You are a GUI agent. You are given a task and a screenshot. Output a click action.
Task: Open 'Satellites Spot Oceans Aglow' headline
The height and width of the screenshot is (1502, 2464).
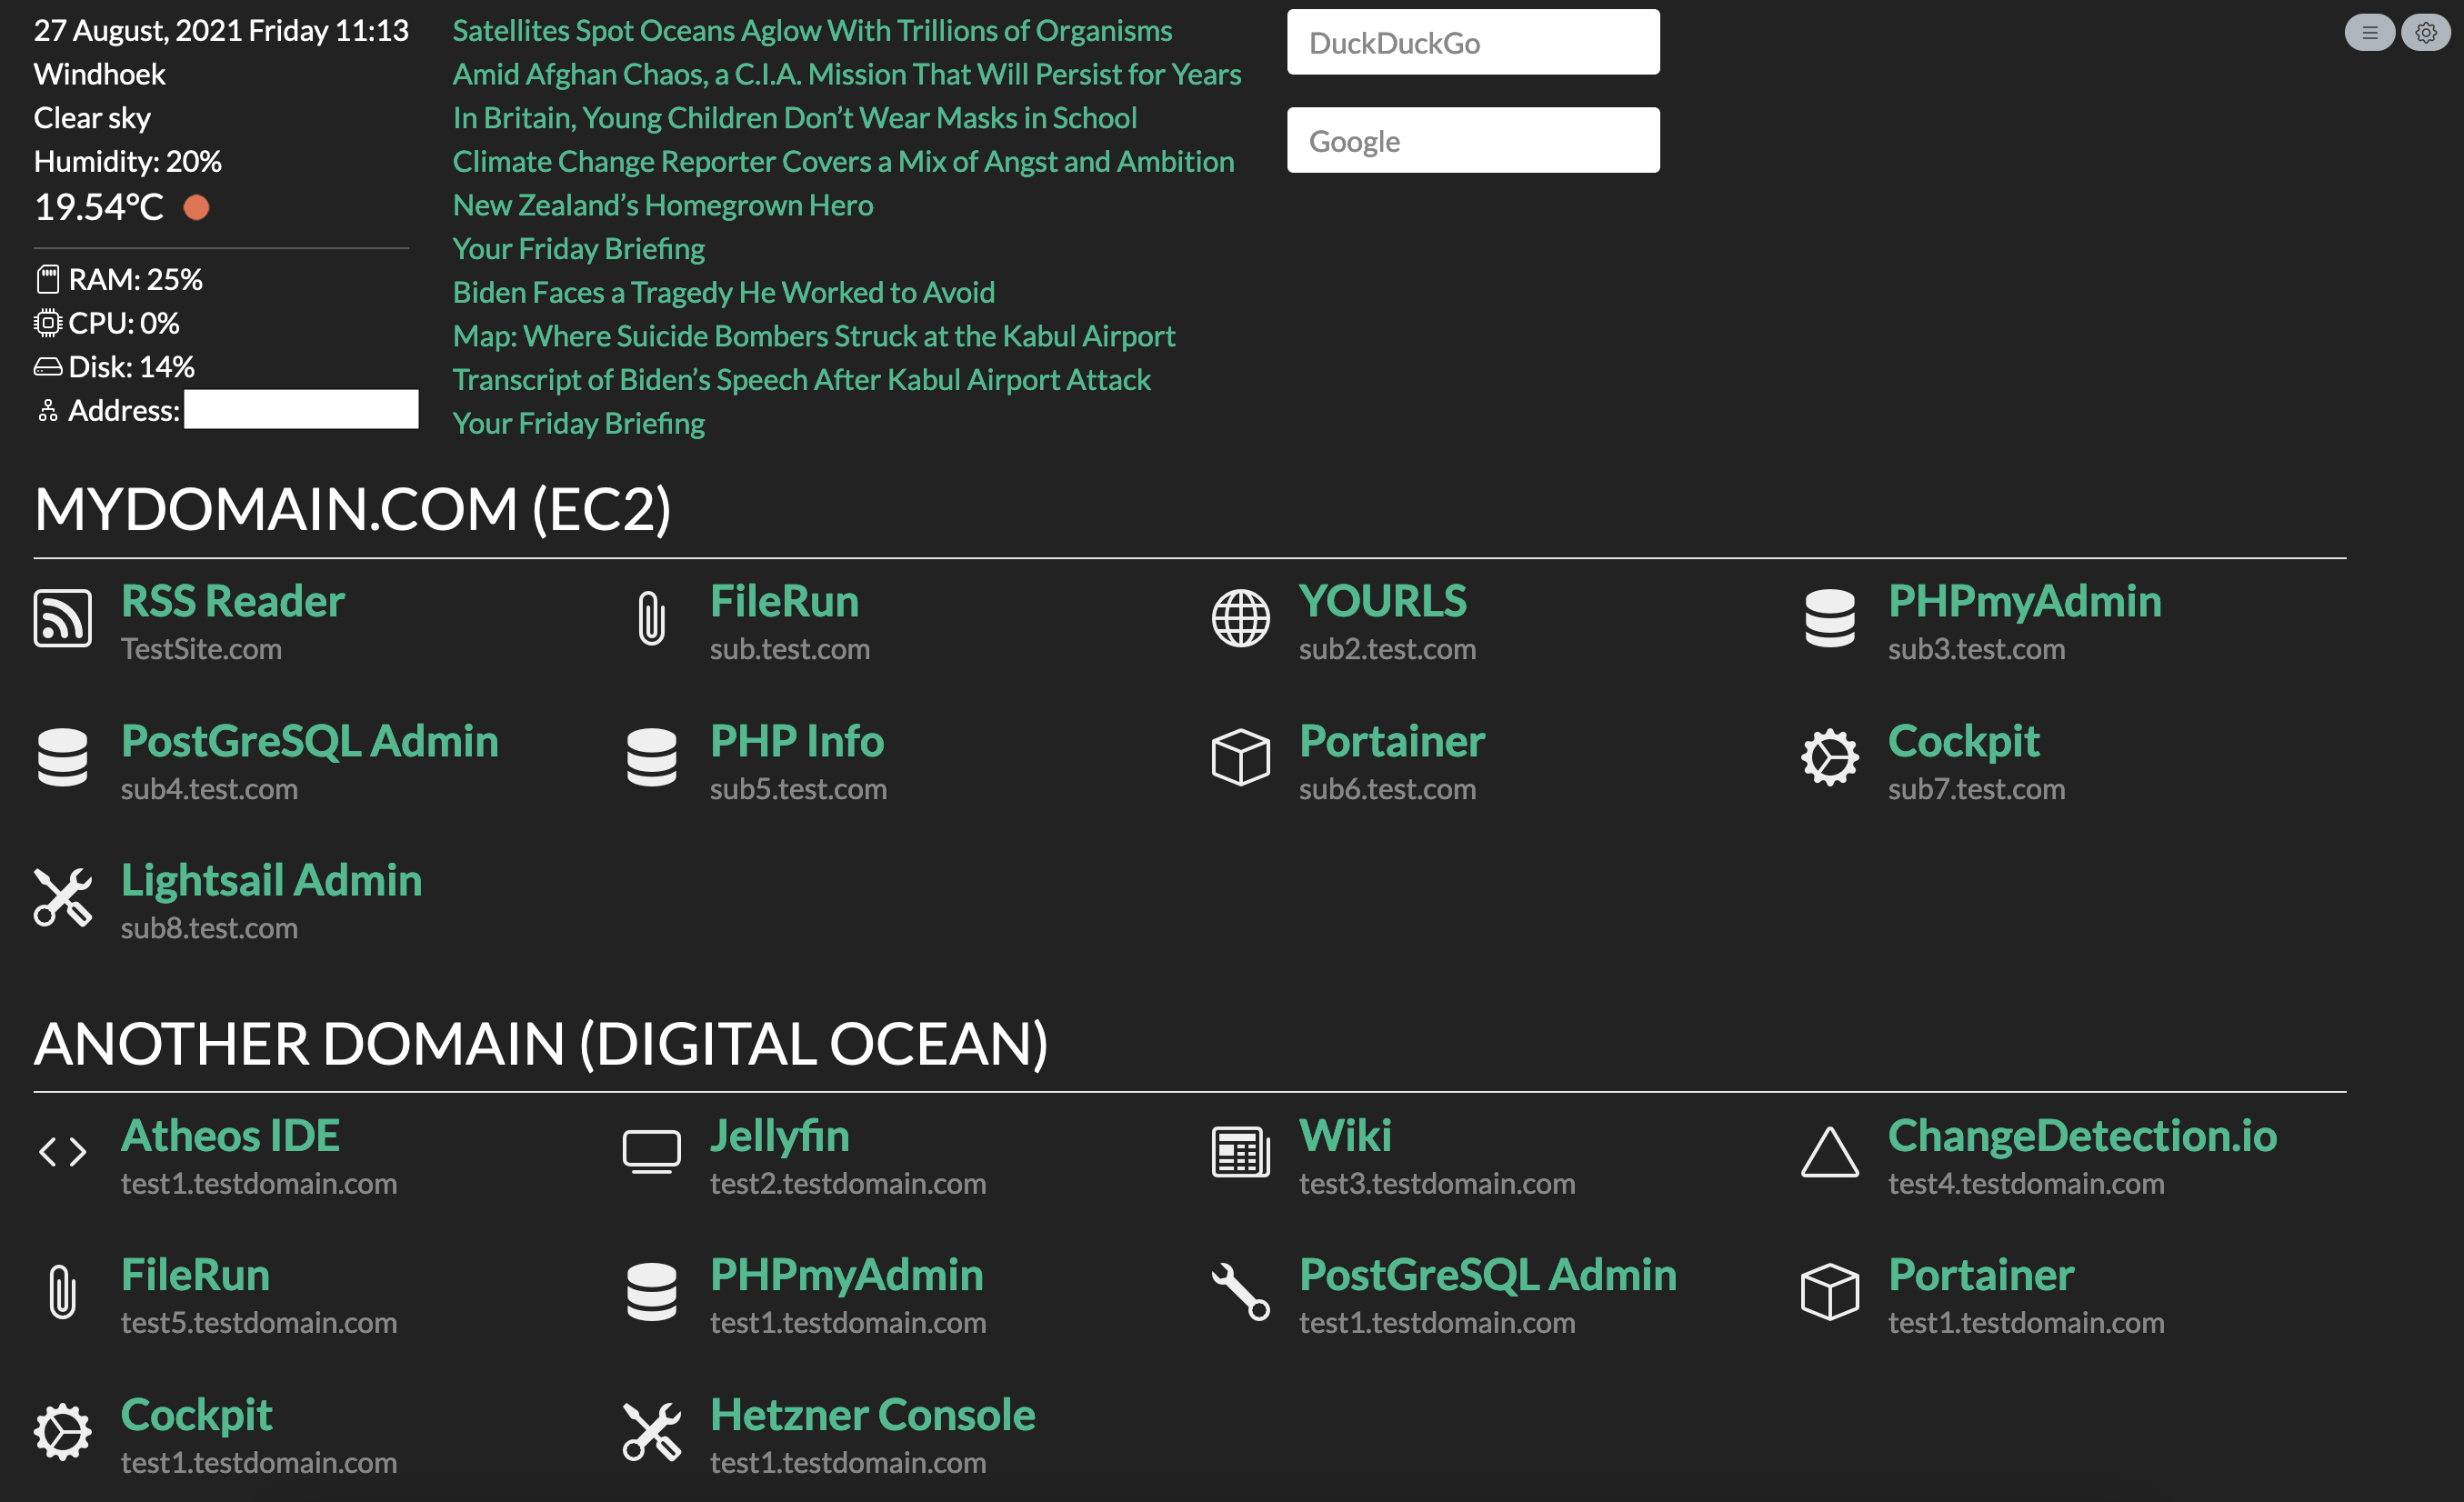[x=812, y=31]
